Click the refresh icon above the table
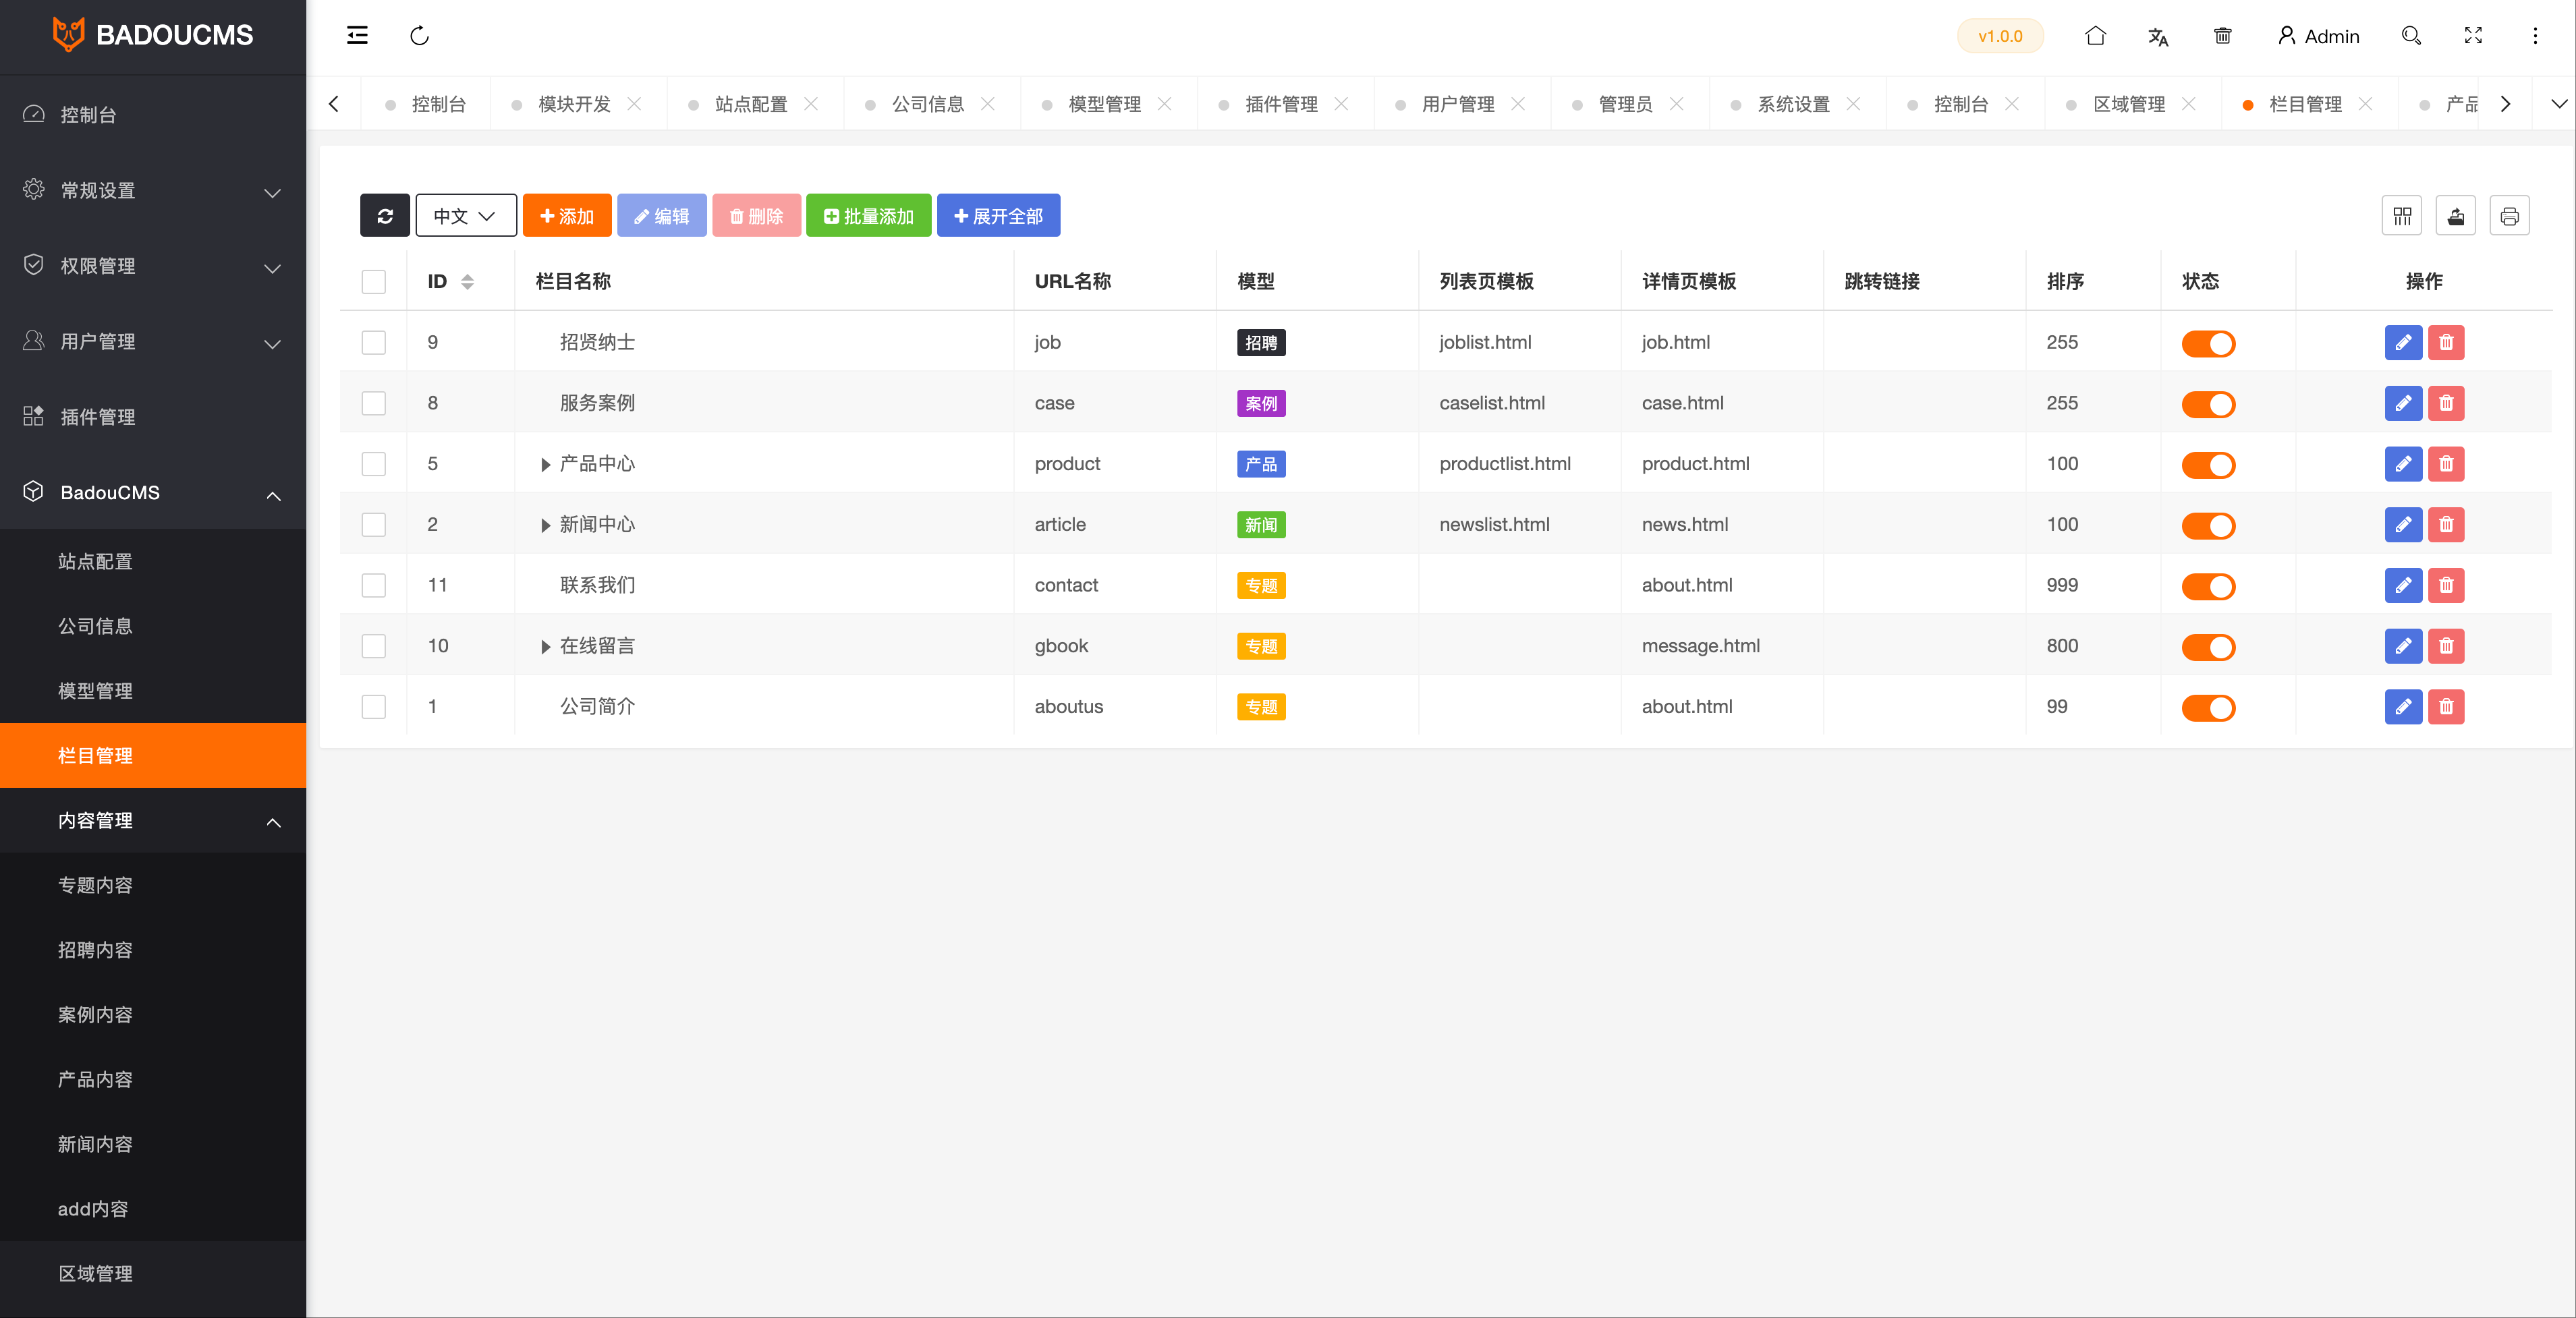The image size is (2576, 1318). (385, 215)
